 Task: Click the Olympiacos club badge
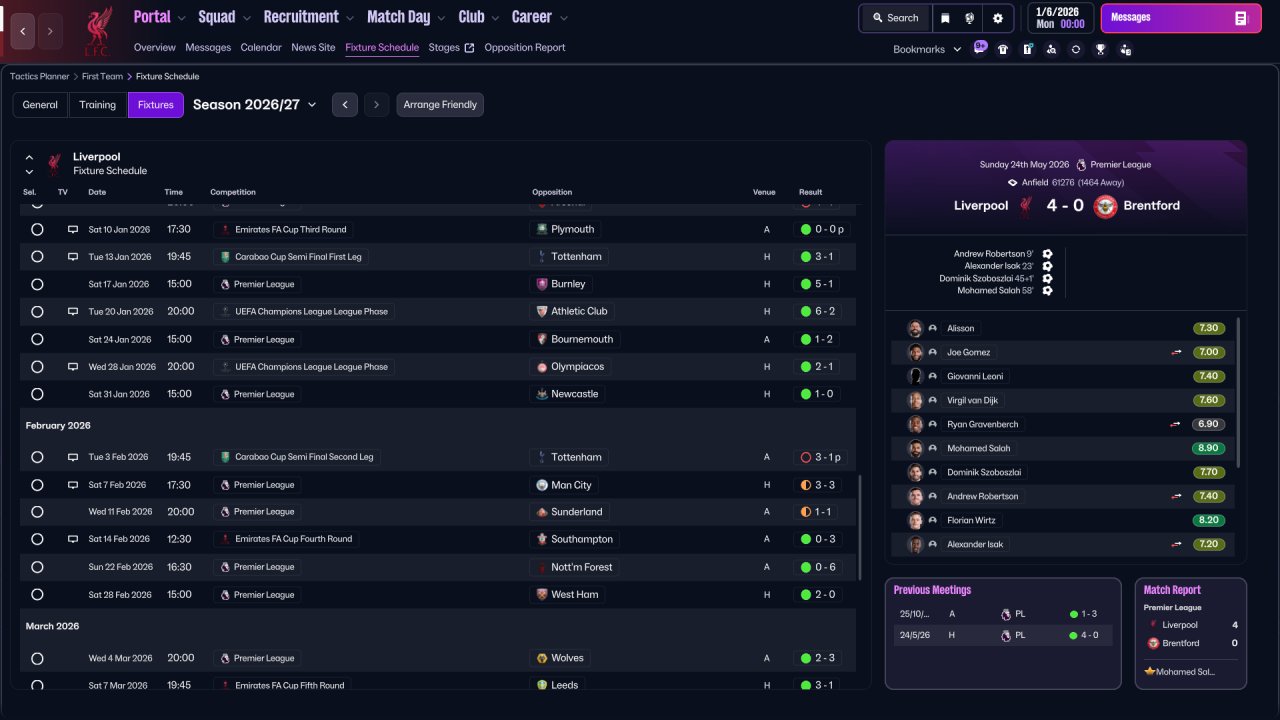[x=542, y=367]
